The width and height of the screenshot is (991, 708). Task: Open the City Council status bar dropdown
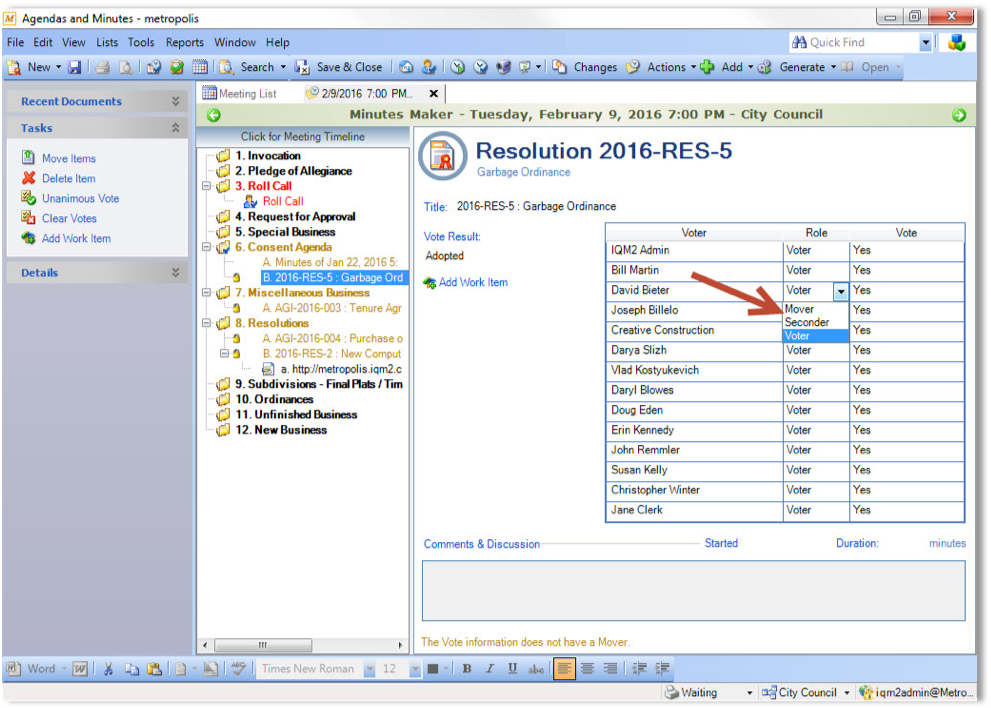pyautogui.click(x=846, y=693)
